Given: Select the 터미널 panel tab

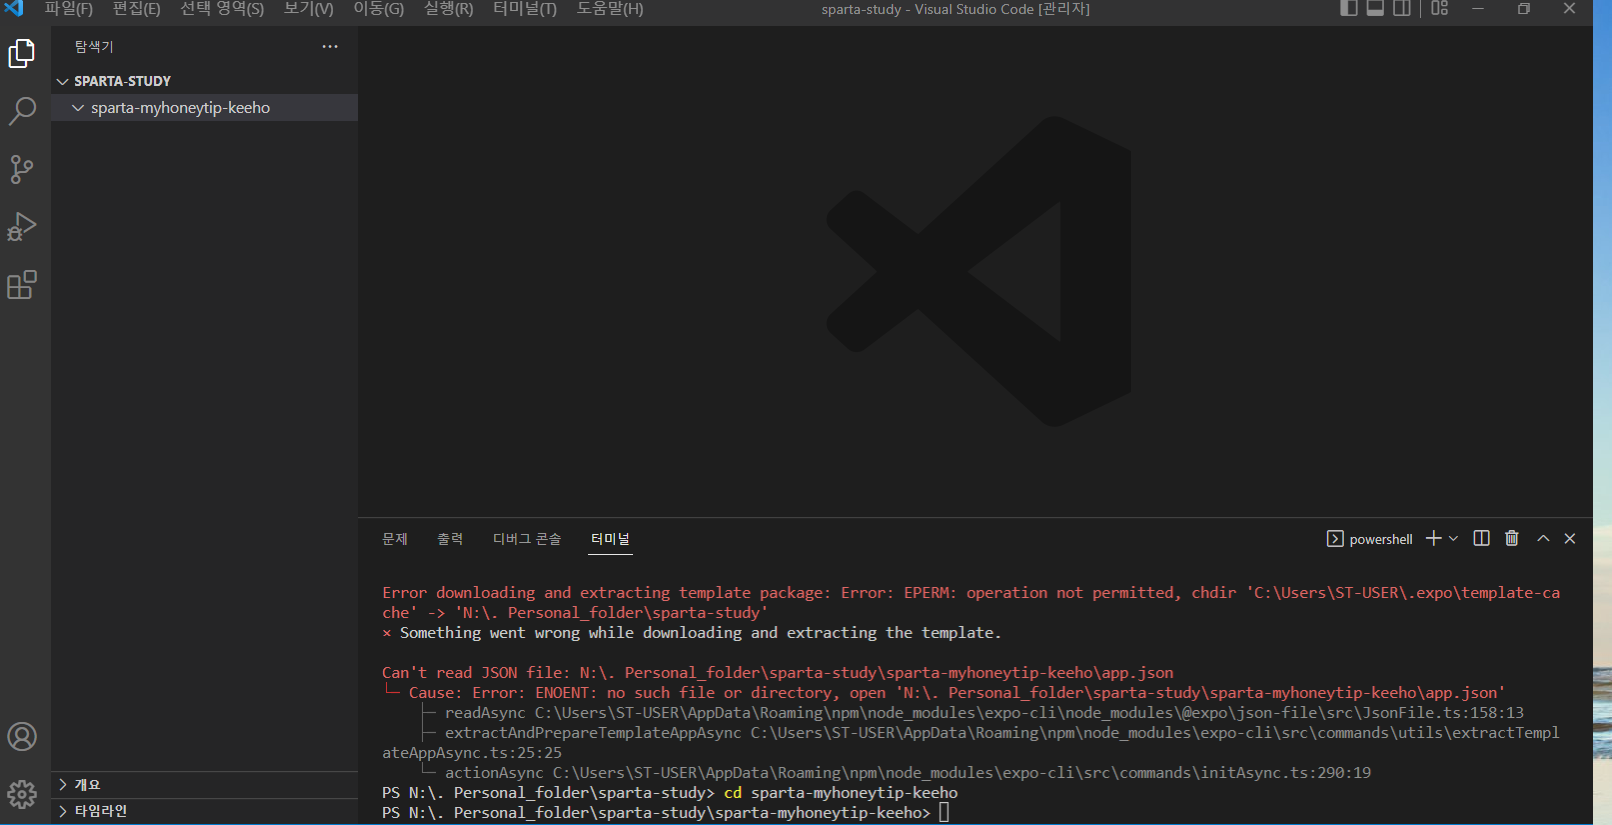Looking at the screenshot, I should click(x=610, y=539).
